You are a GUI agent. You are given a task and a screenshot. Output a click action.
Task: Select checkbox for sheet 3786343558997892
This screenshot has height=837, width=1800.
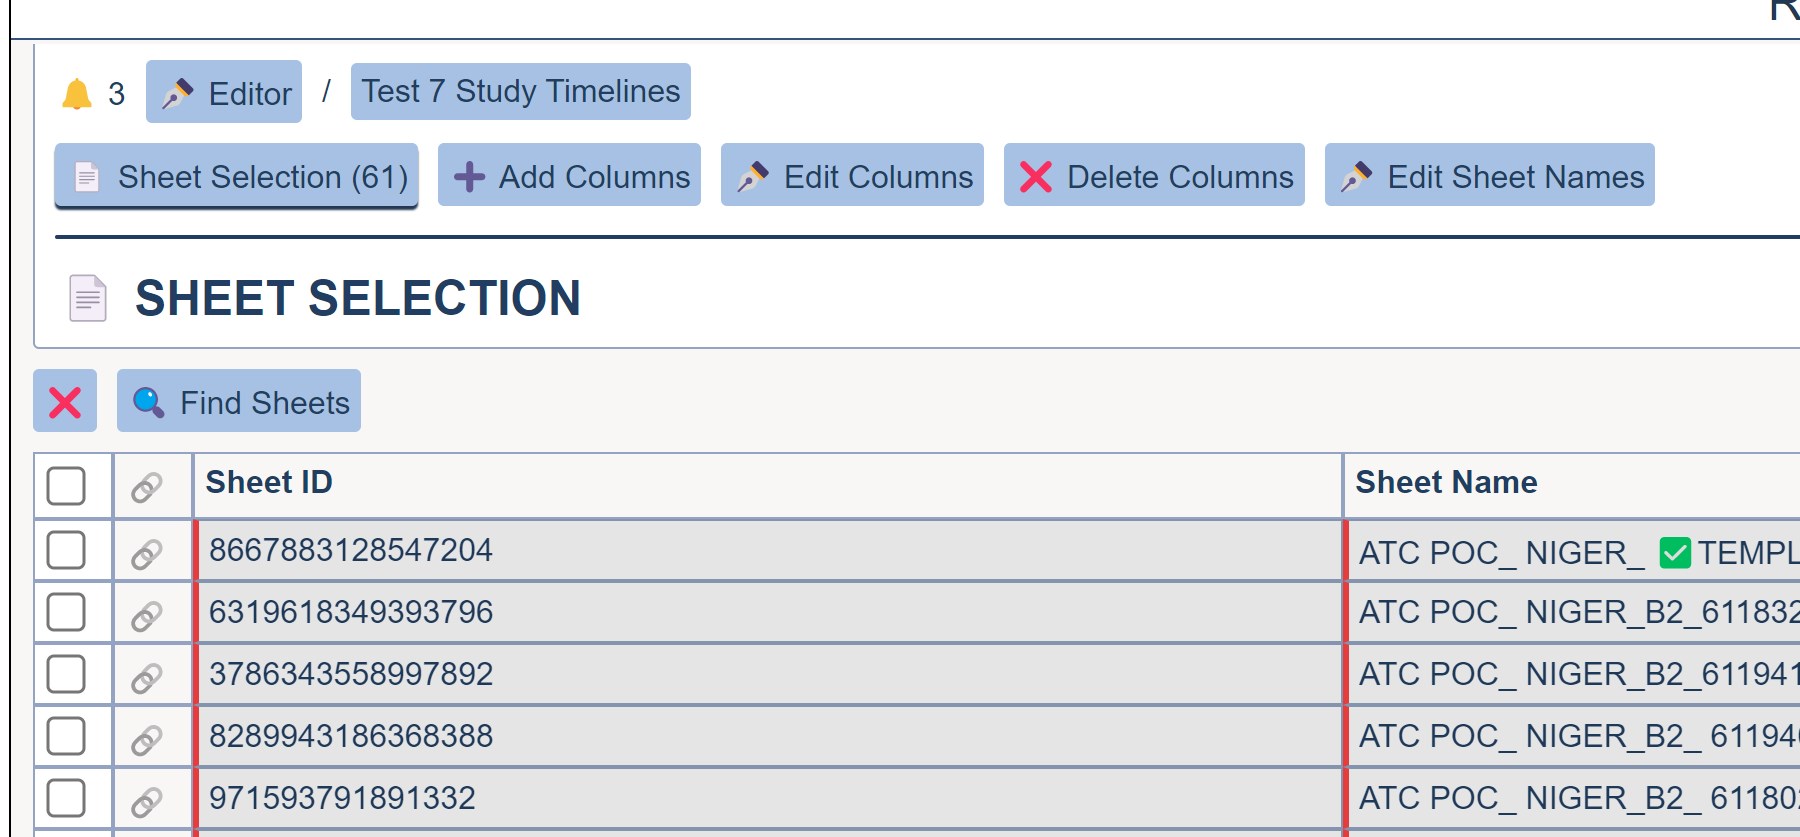point(66,674)
